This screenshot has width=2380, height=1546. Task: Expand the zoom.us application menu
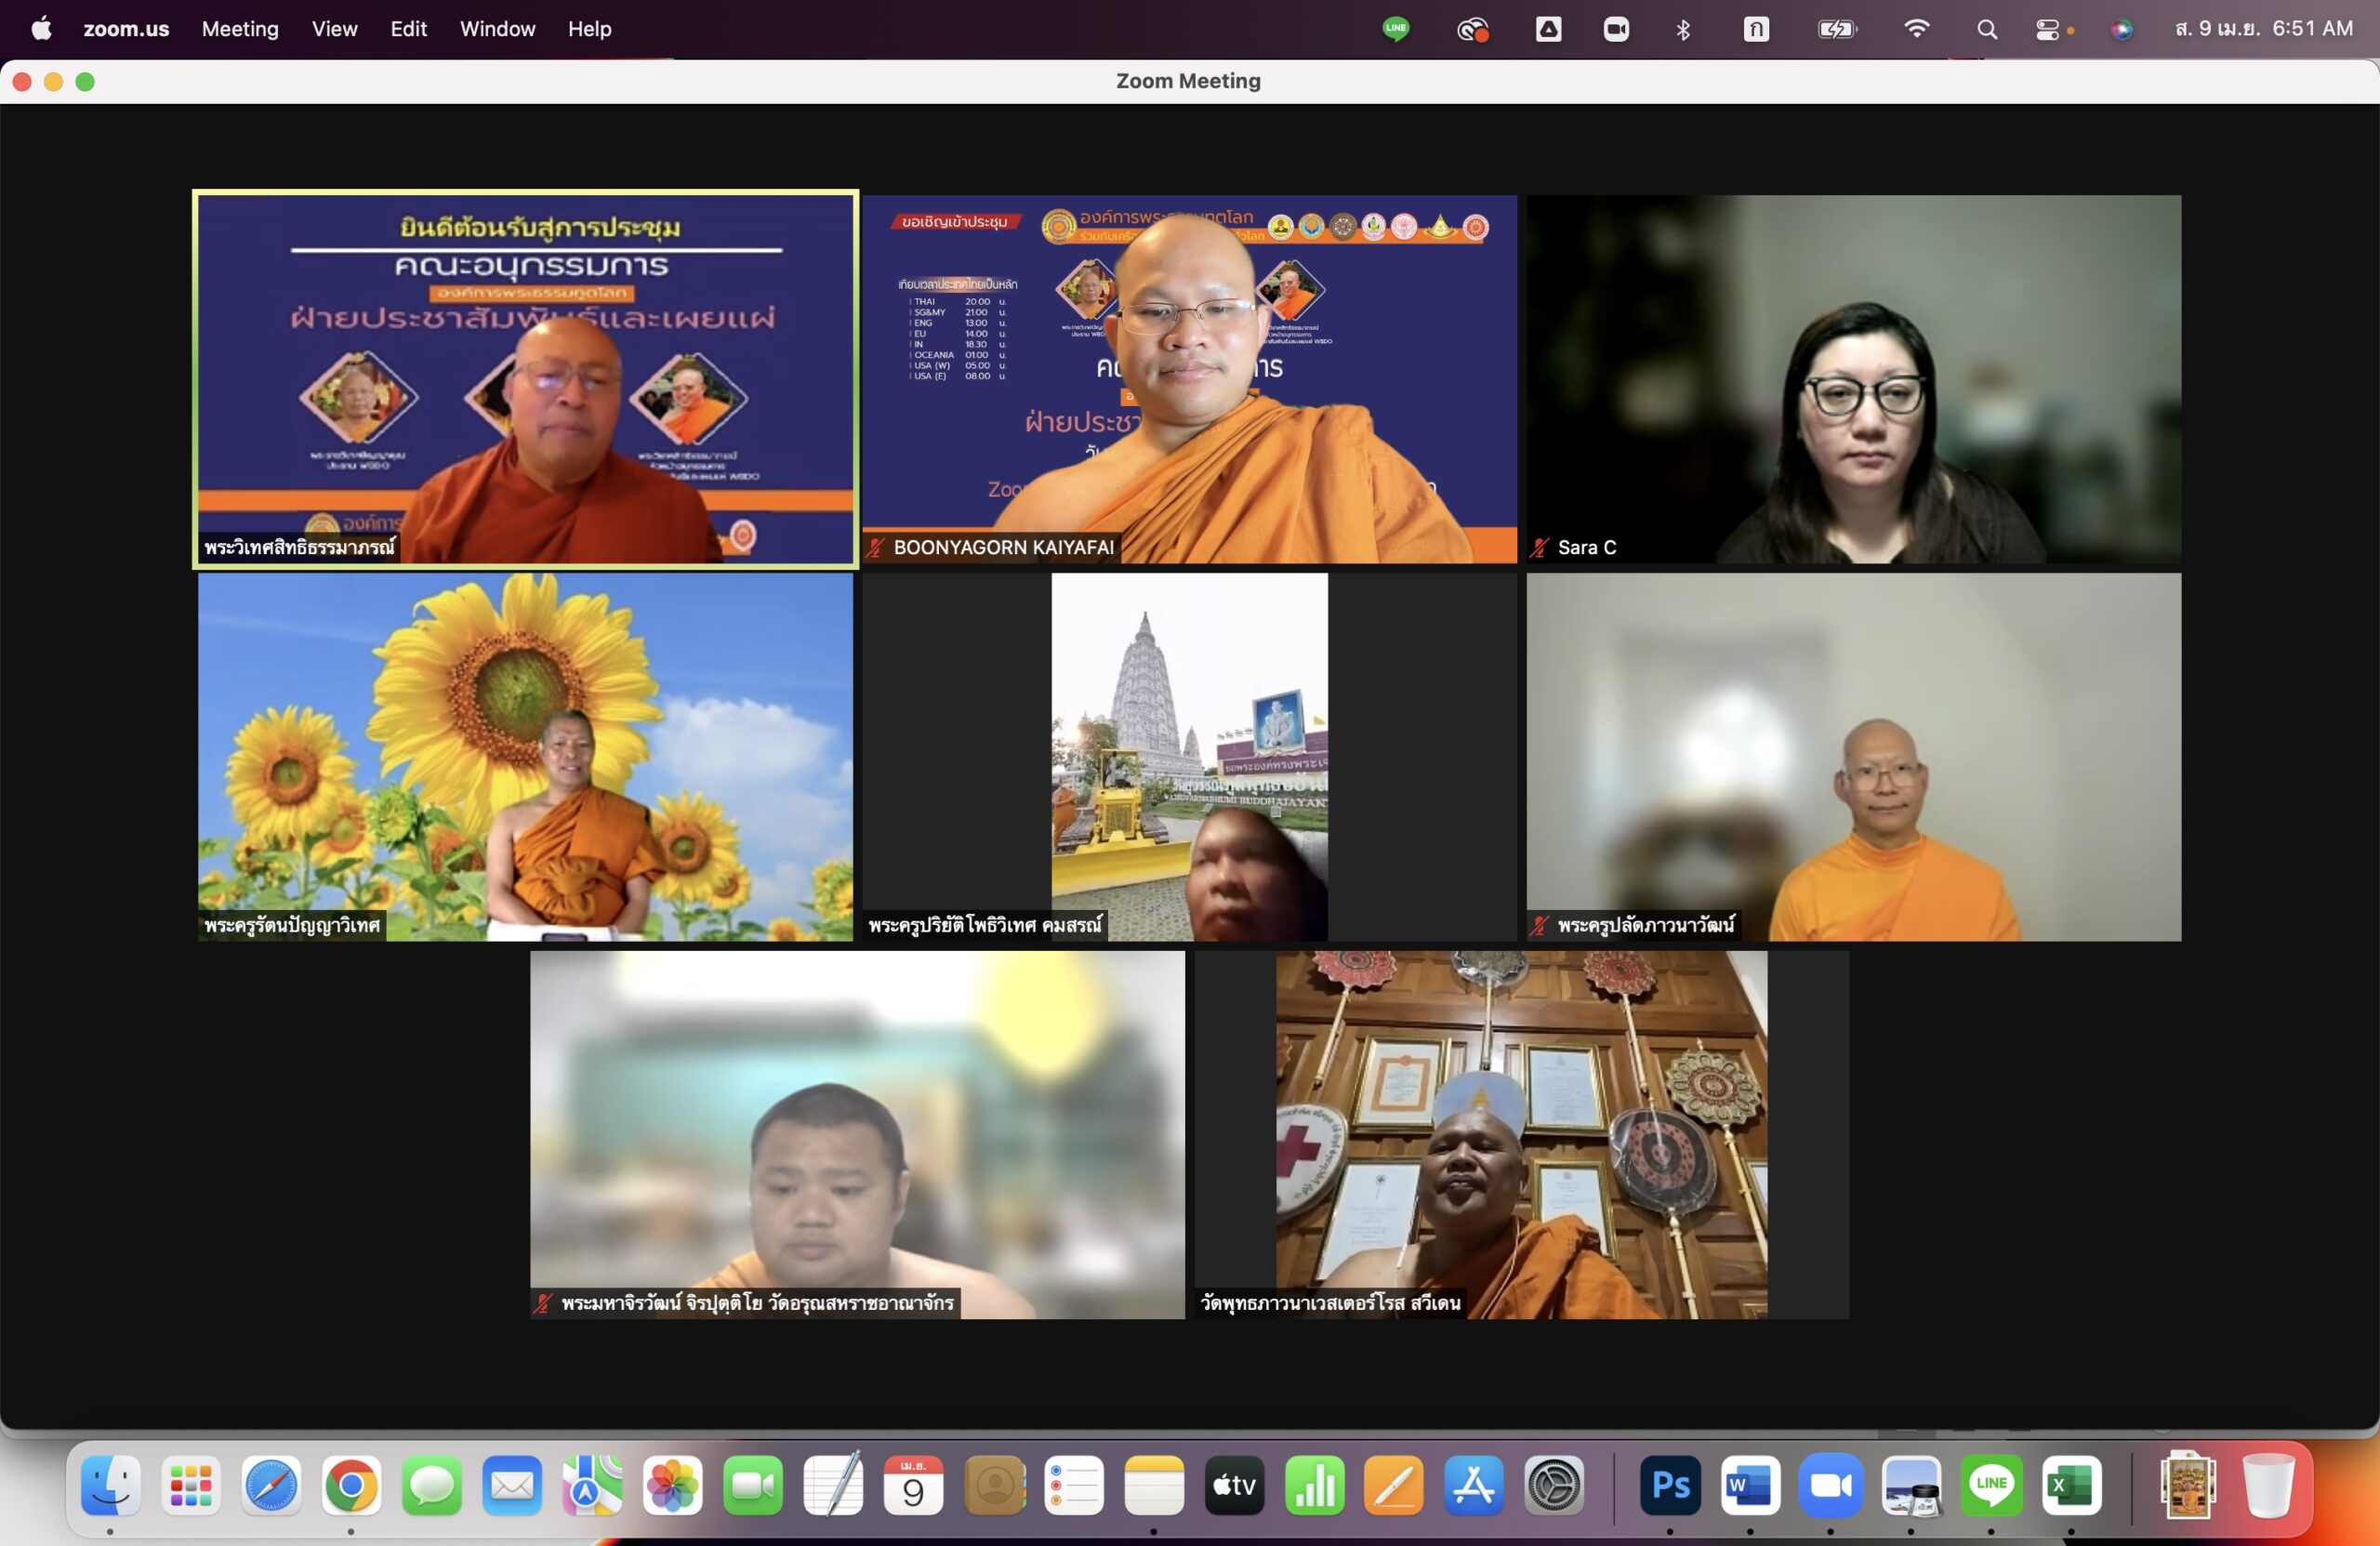point(126,29)
